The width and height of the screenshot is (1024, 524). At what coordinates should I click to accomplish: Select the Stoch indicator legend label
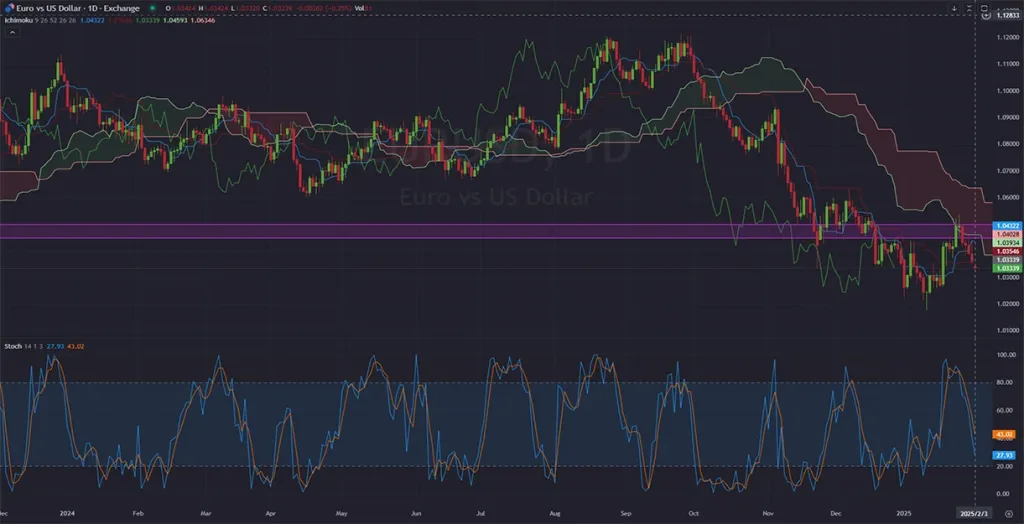click(x=11, y=345)
